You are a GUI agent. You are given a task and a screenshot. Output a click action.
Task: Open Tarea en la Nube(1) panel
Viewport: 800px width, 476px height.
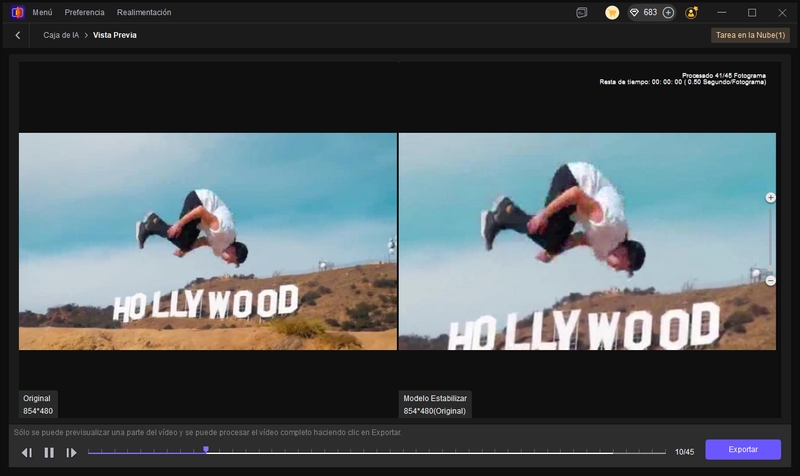[x=750, y=35]
